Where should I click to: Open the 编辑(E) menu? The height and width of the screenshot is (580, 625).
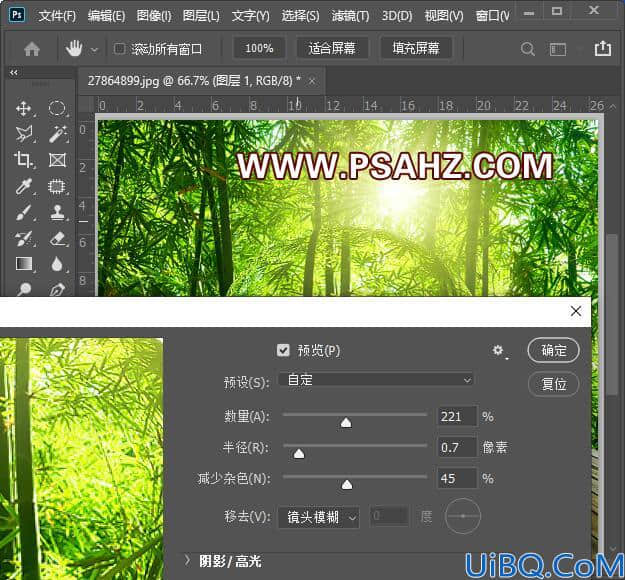(106, 16)
